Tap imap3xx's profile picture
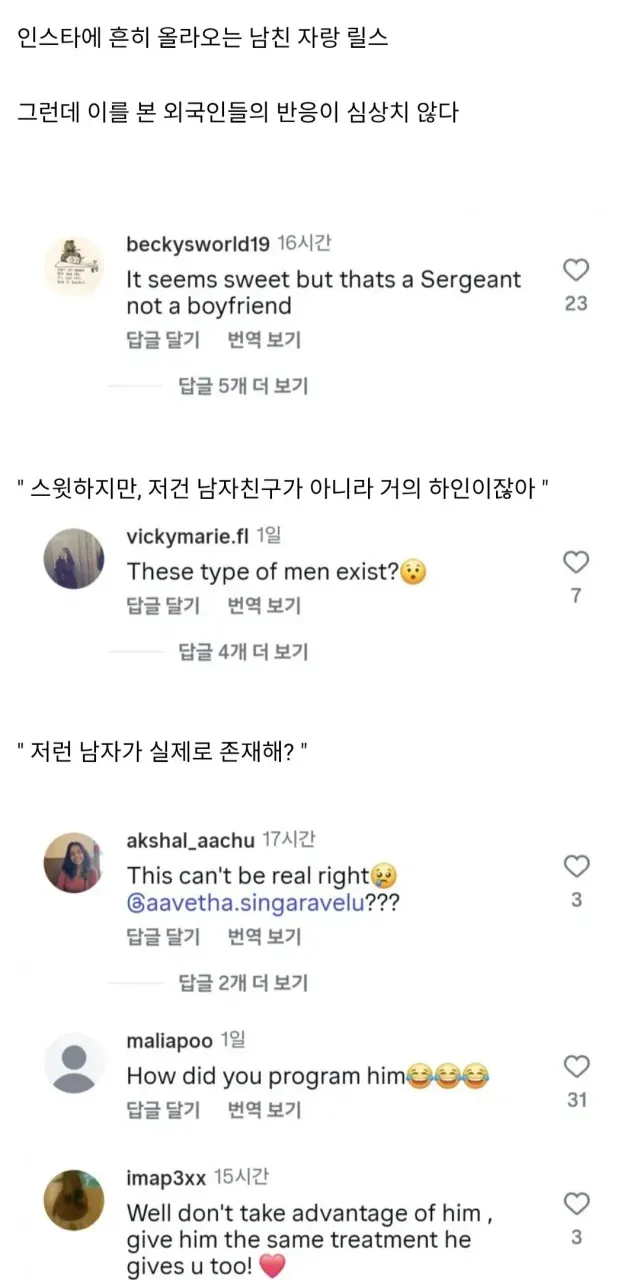 [x=74, y=1200]
